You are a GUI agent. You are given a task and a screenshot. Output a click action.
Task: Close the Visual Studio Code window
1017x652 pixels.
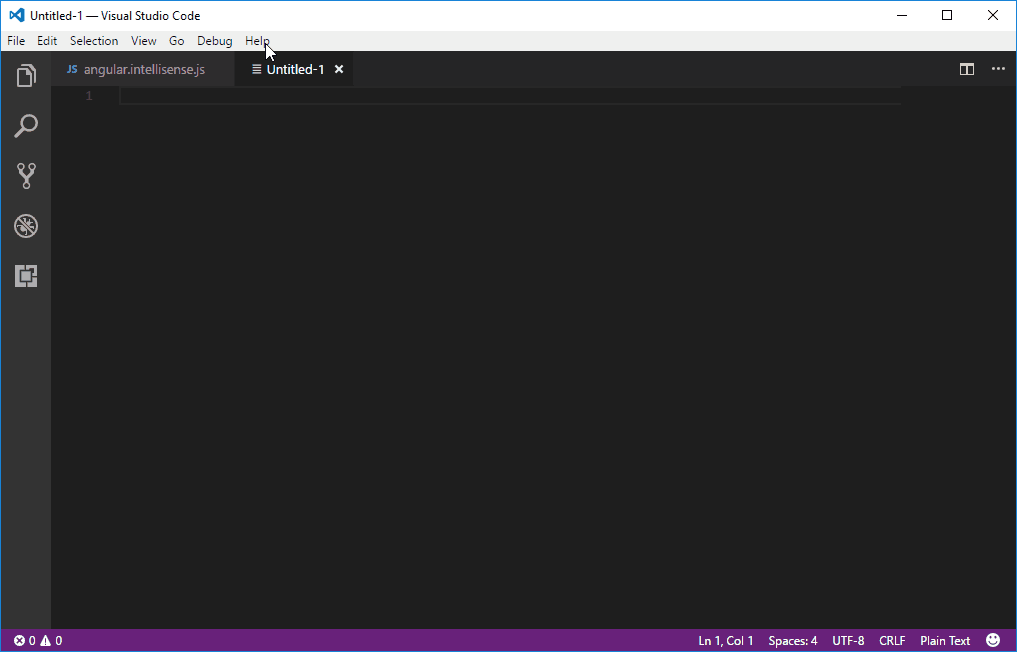coord(993,16)
